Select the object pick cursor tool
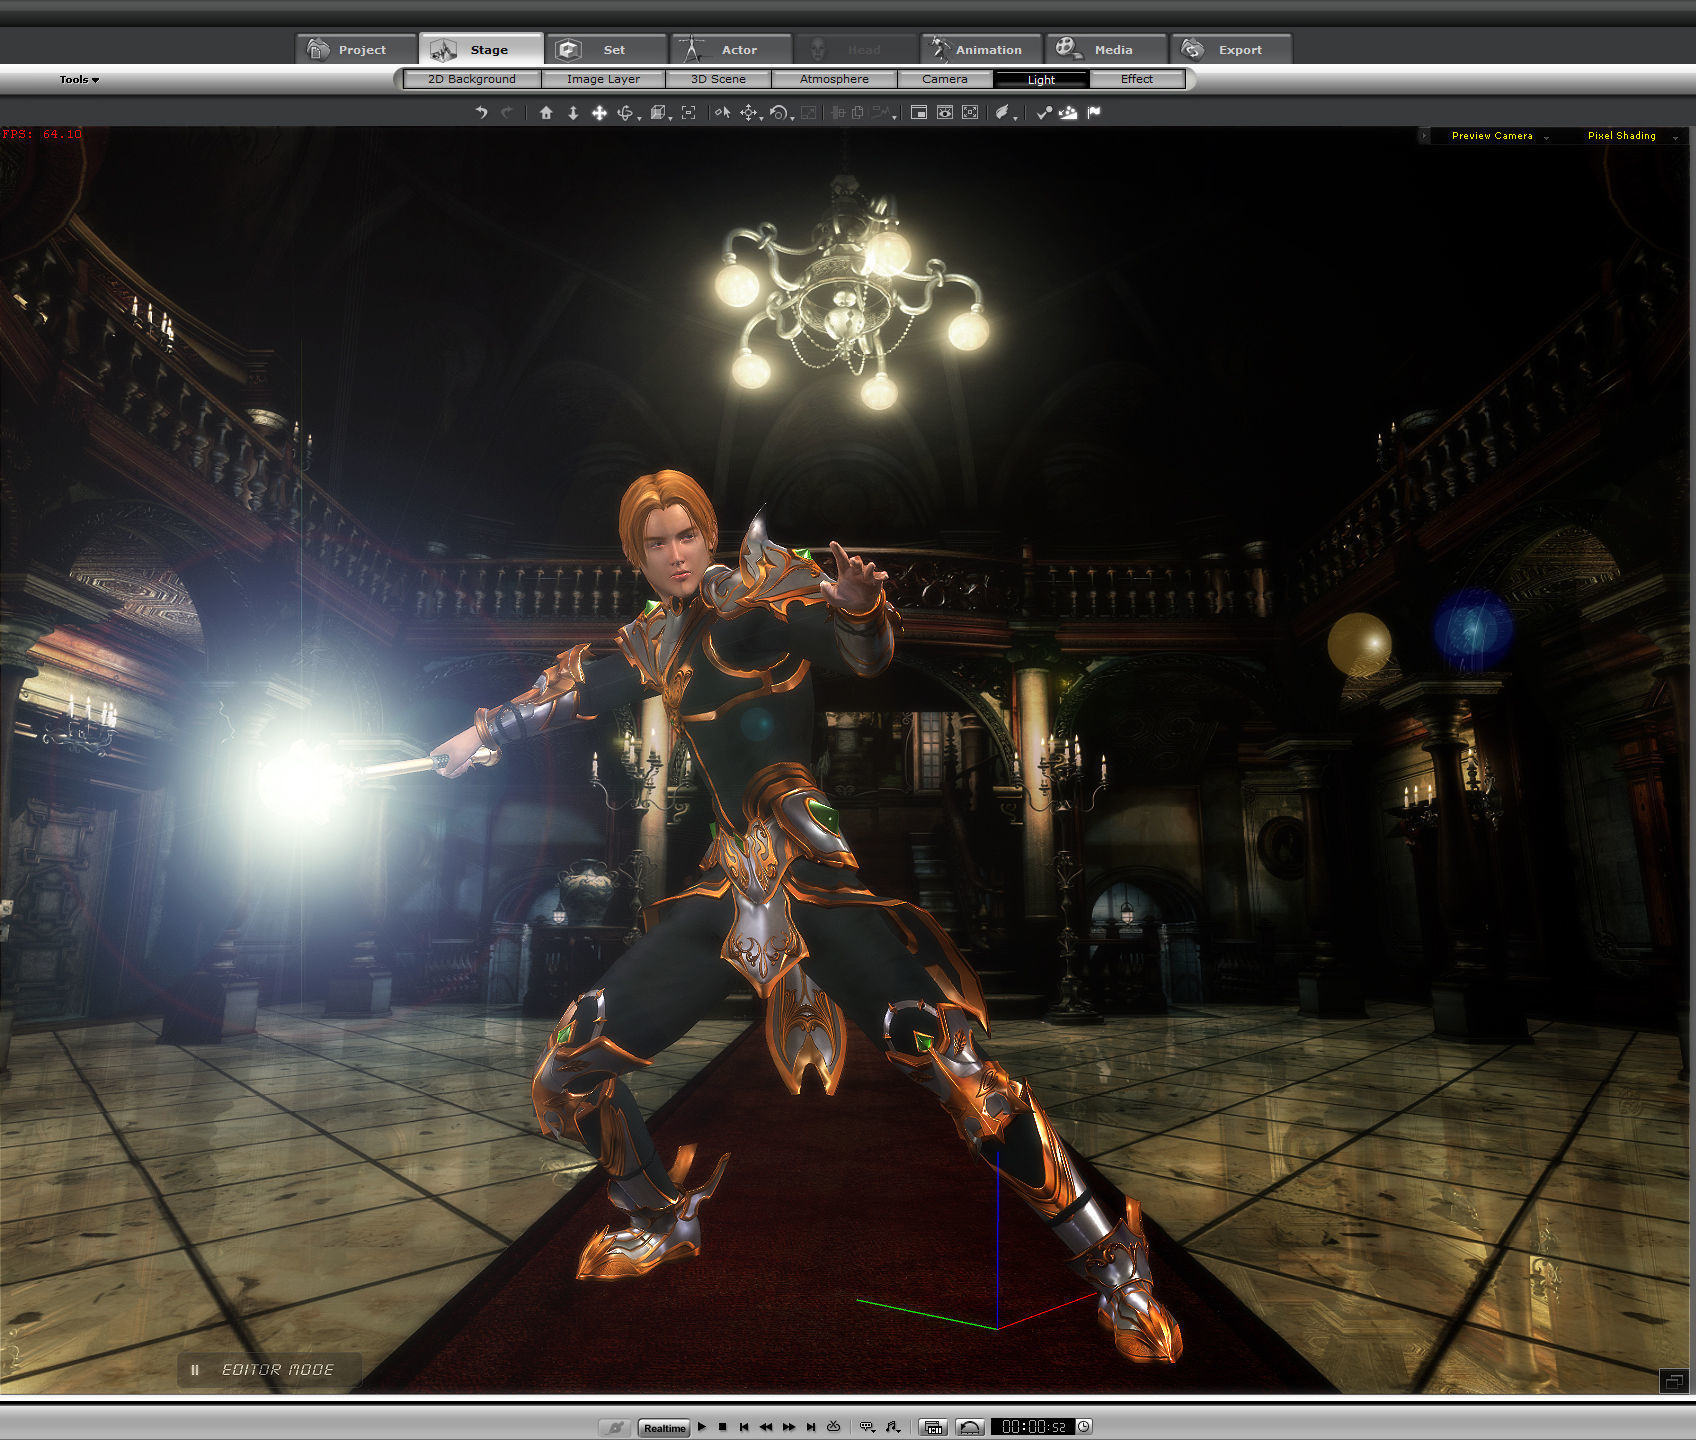Image resolution: width=1696 pixels, height=1440 pixels. [723, 113]
